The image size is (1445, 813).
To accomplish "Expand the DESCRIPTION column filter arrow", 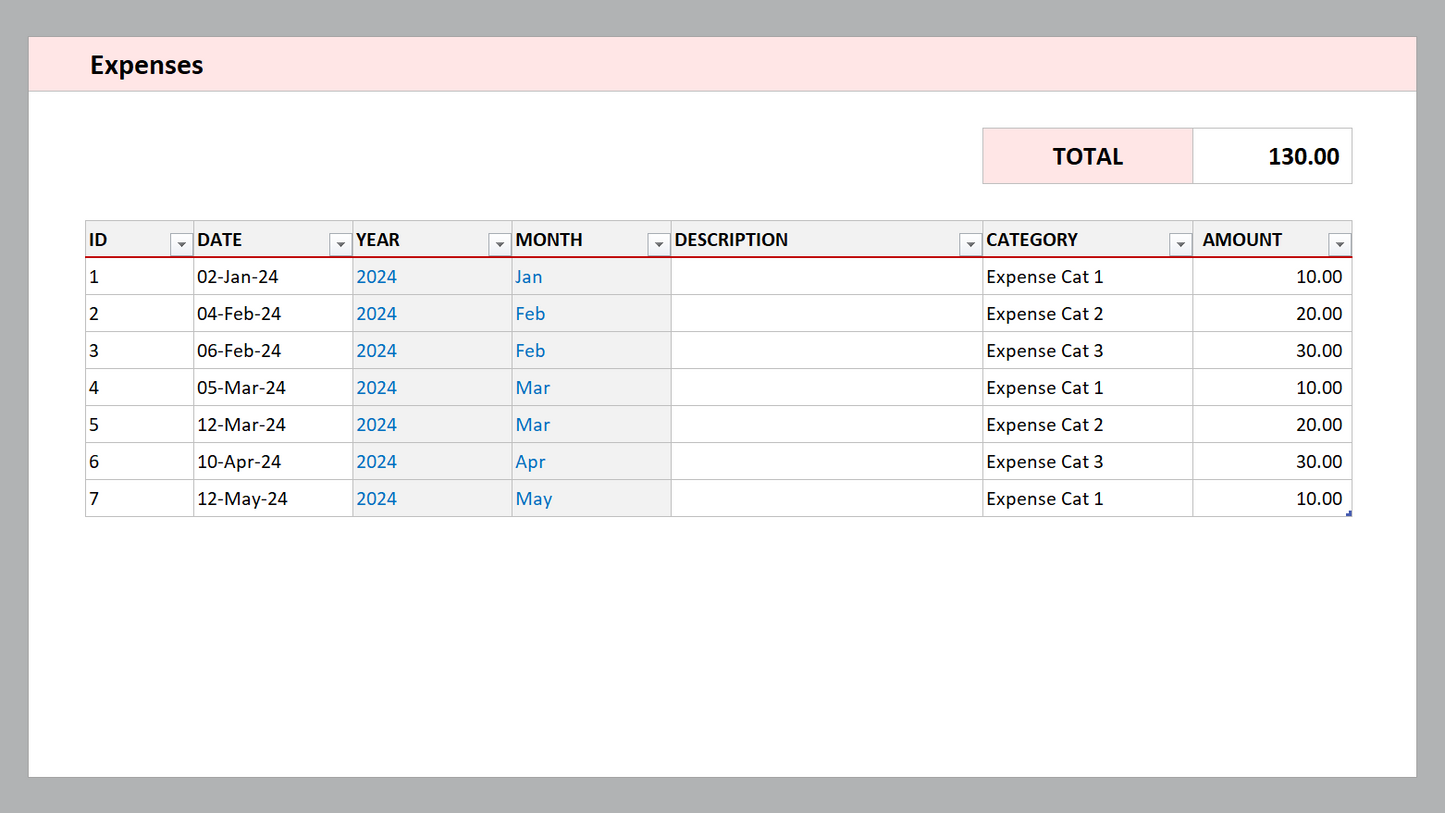I will tap(969, 244).
